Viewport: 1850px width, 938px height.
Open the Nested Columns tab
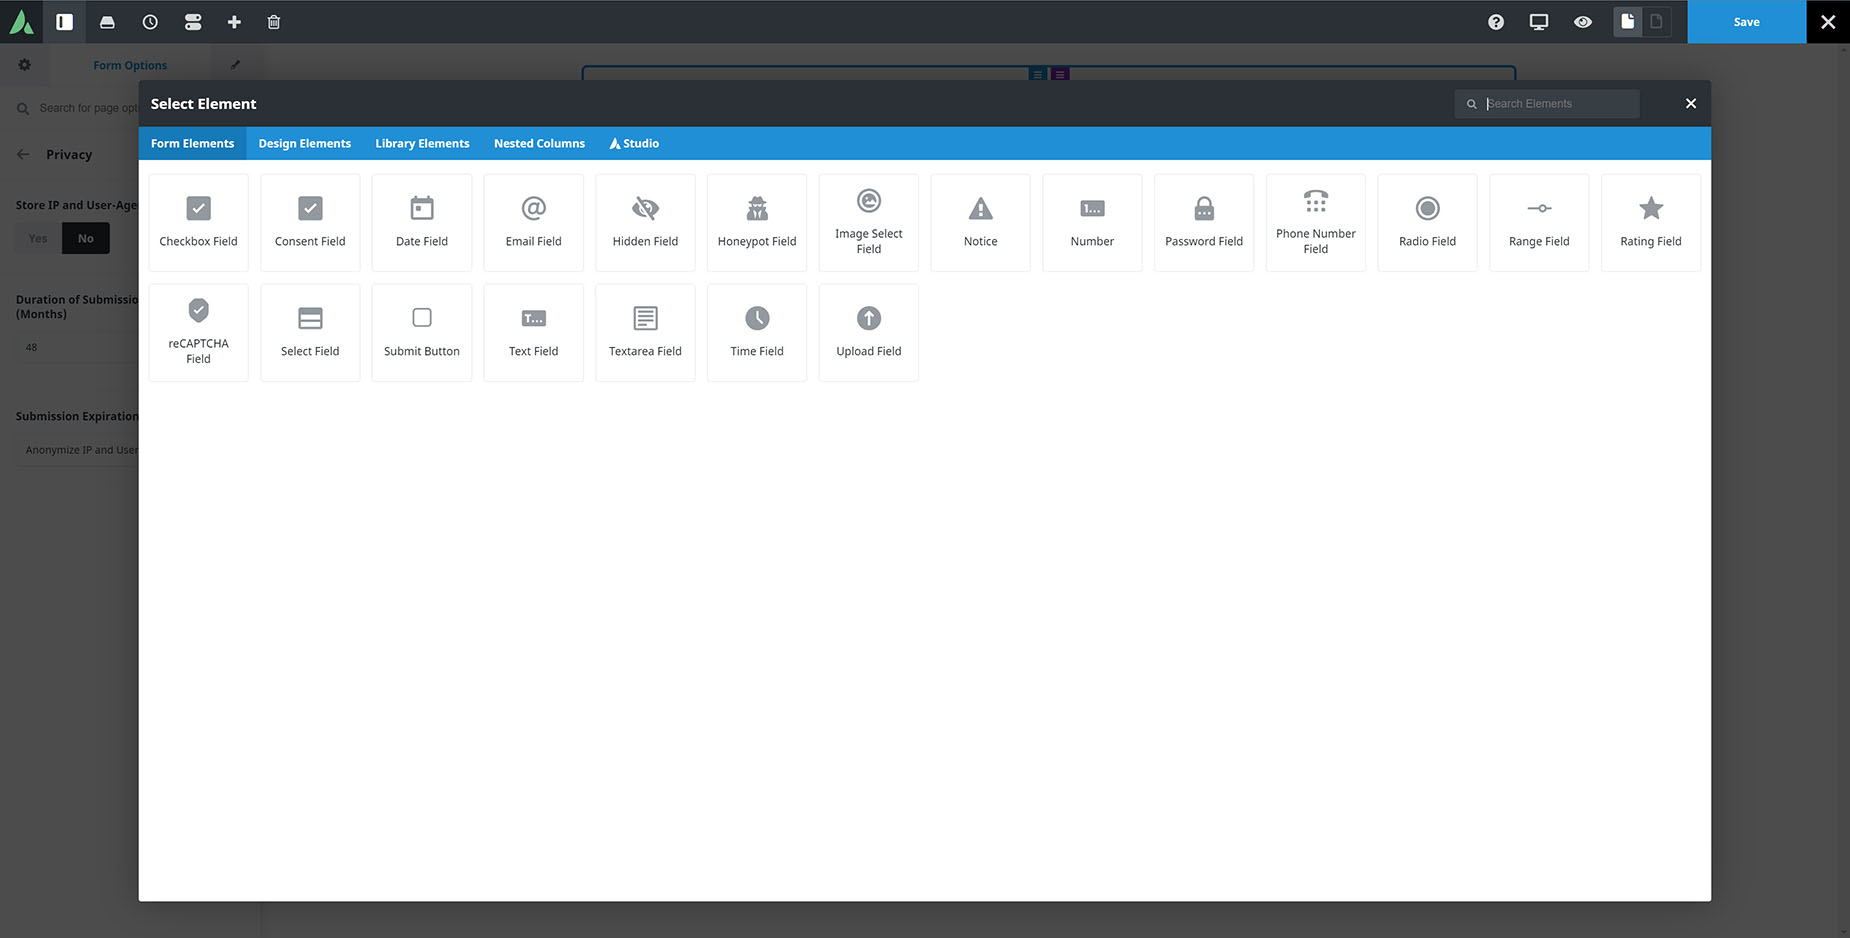pos(539,143)
